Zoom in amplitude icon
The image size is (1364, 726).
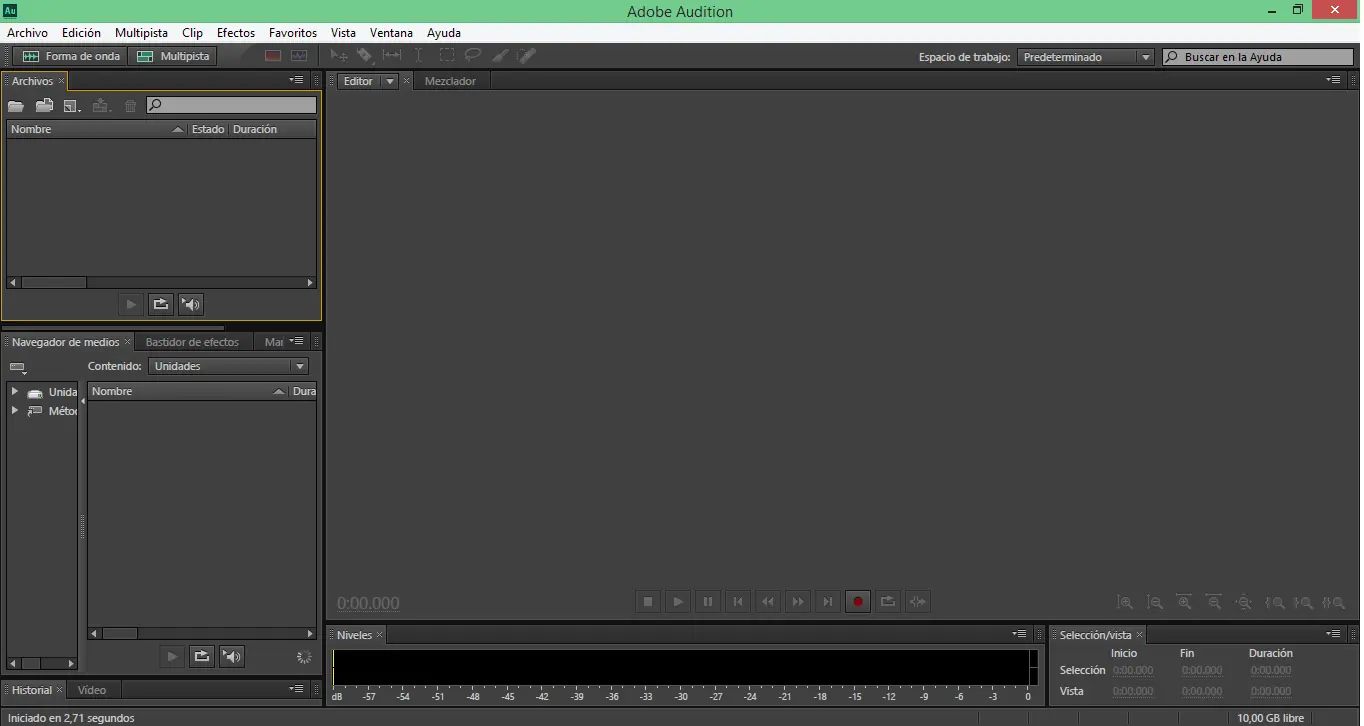[1125, 603]
